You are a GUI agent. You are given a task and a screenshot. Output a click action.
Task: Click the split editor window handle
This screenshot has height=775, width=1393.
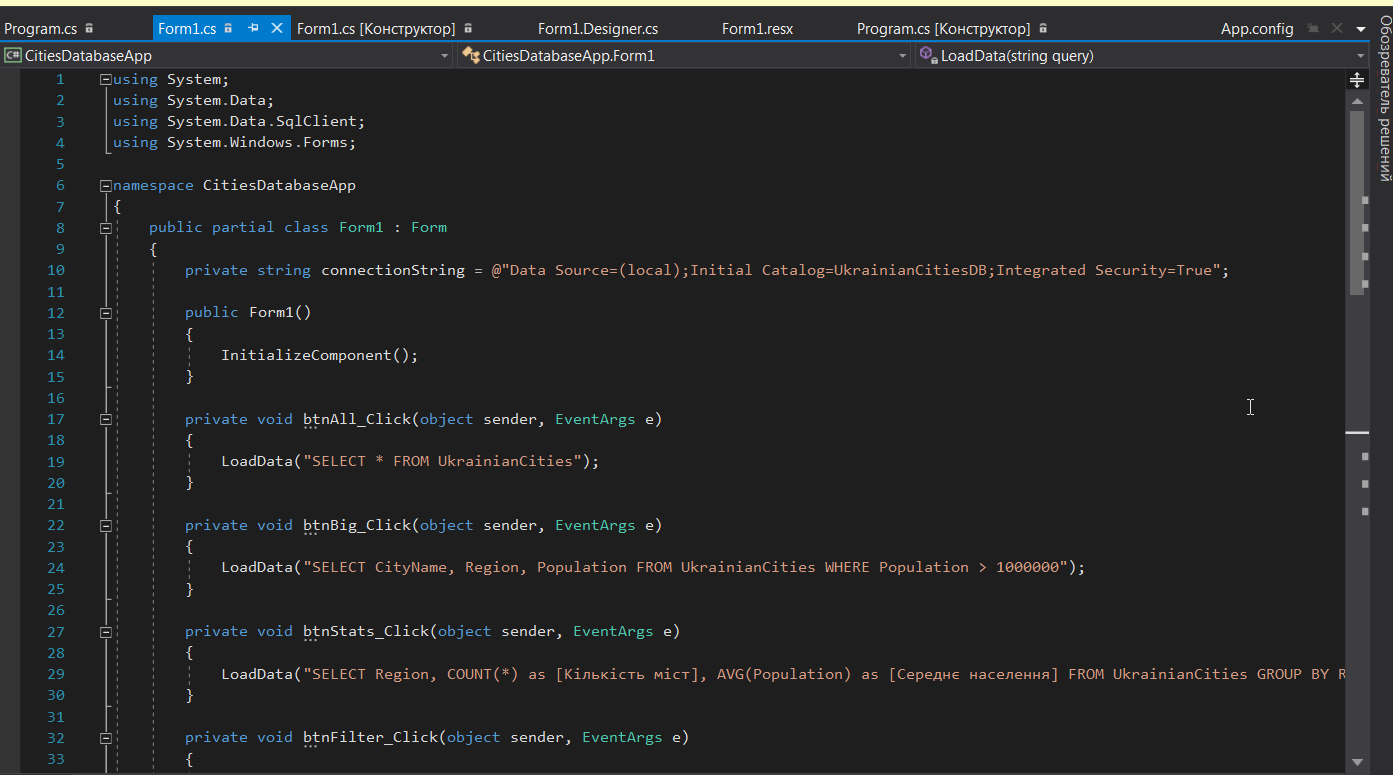click(1357, 79)
